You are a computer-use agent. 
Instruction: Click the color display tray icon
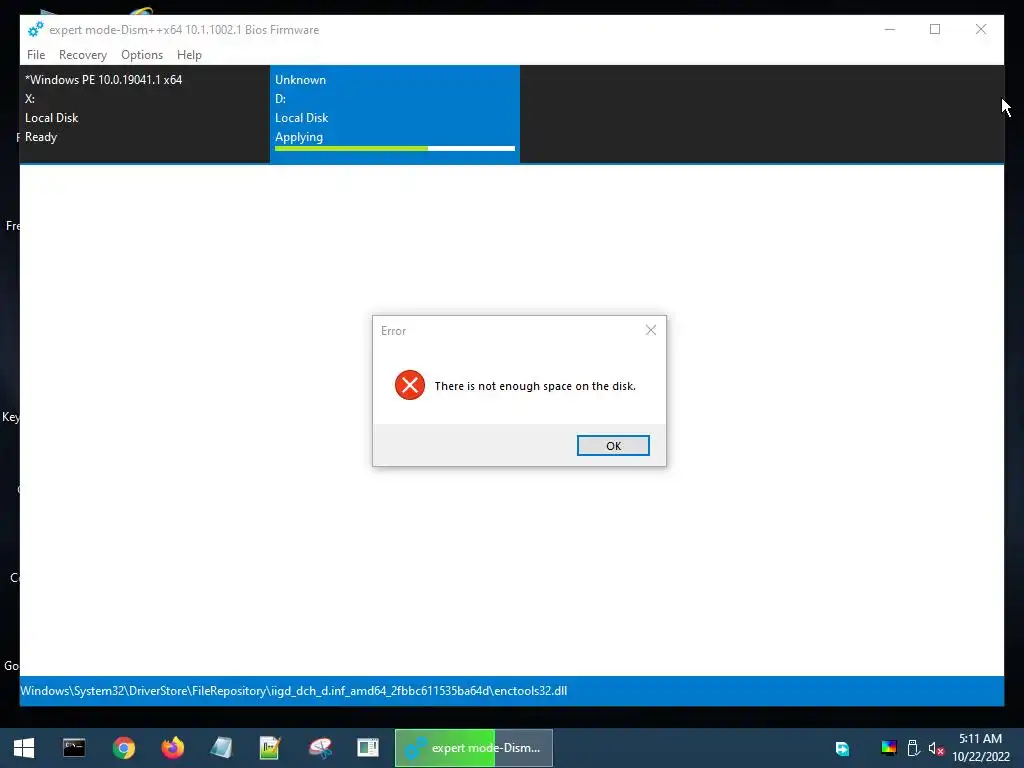[889, 748]
